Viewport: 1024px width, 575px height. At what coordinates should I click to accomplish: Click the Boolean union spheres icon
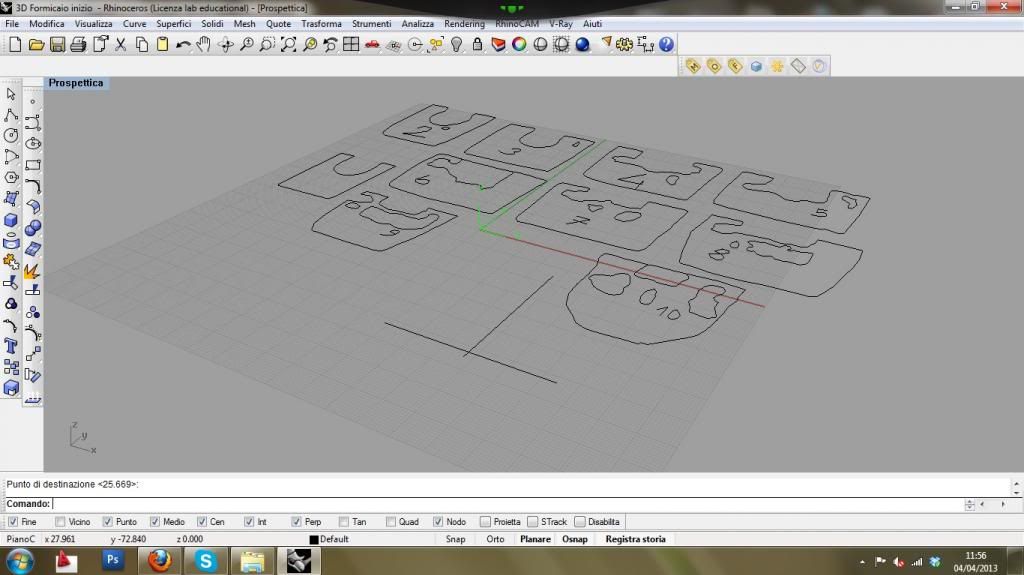[x=33, y=228]
